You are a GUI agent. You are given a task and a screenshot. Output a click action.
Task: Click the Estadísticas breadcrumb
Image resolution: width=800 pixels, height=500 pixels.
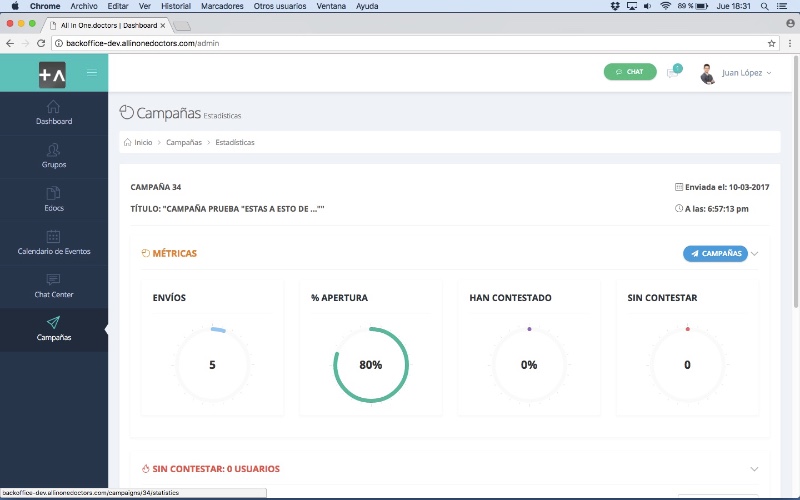(235, 142)
